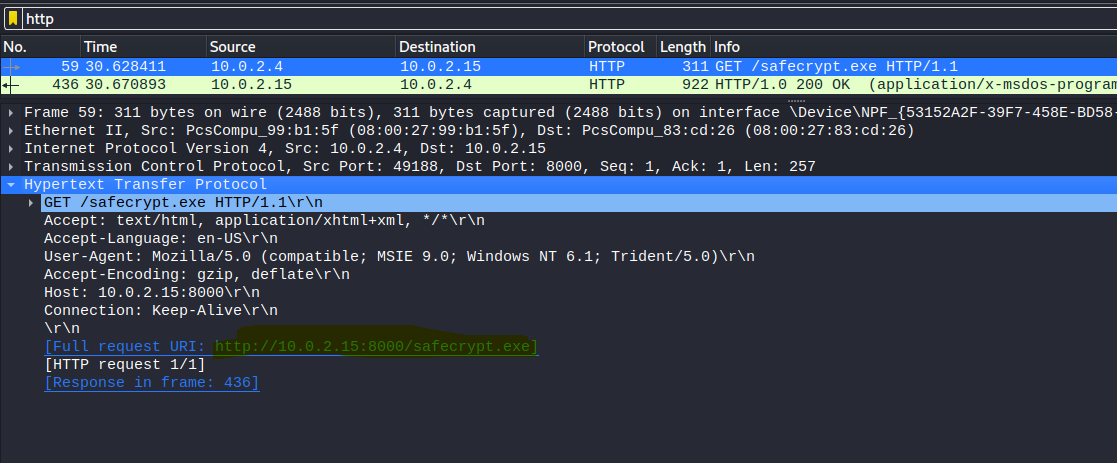This screenshot has height=463, width=1117.
Task: Expand Transmission Control Protocol node
Action: (11, 167)
